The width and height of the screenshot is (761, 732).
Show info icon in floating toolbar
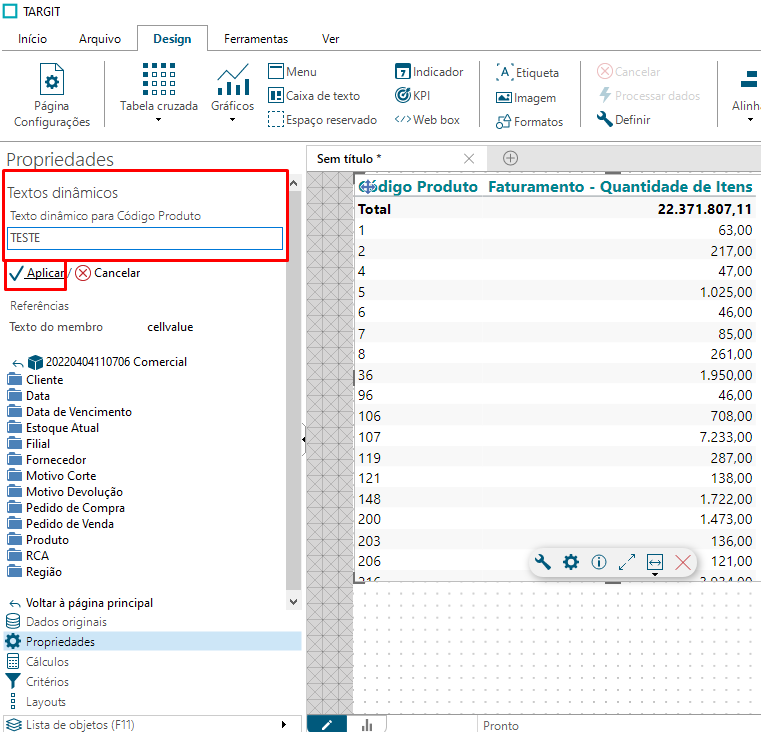click(599, 562)
